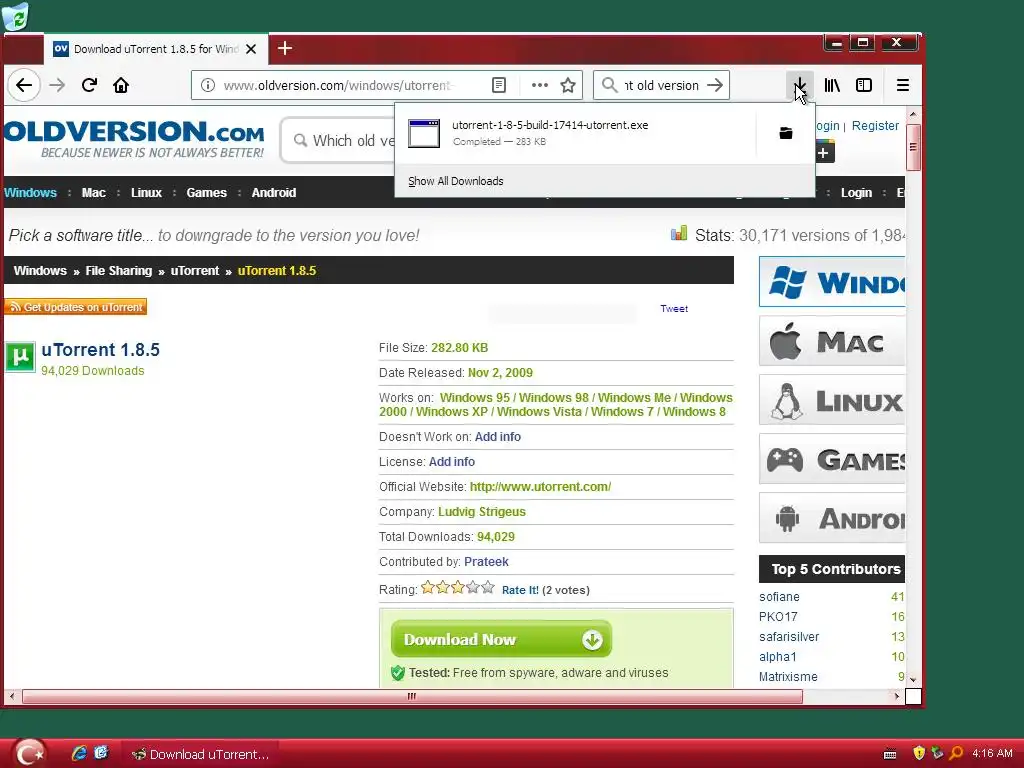Reload the page with the refresh icon
The height and width of the screenshot is (768, 1024).
click(89, 85)
